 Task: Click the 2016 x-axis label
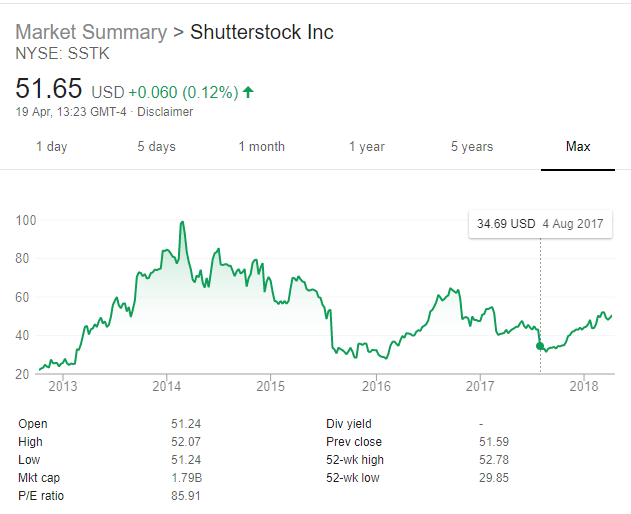coord(375,386)
